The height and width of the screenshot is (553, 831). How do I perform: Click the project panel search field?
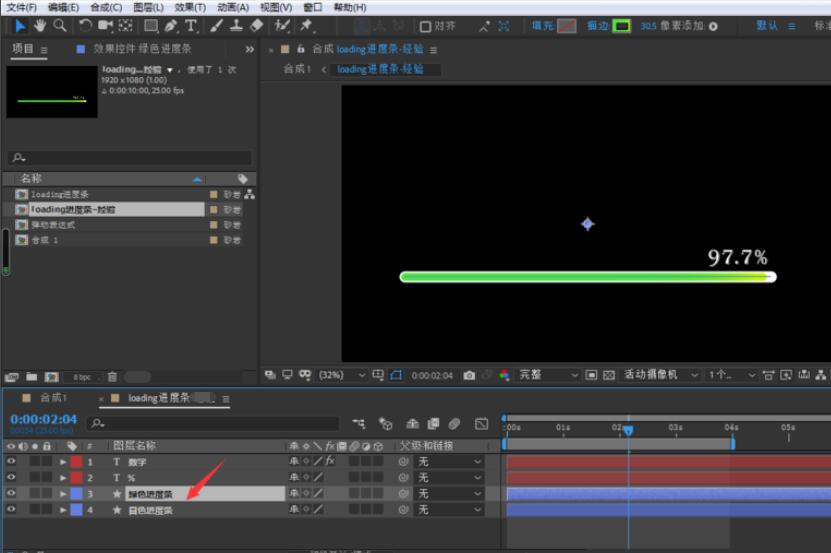pyautogui.click(x=130, y=158)
